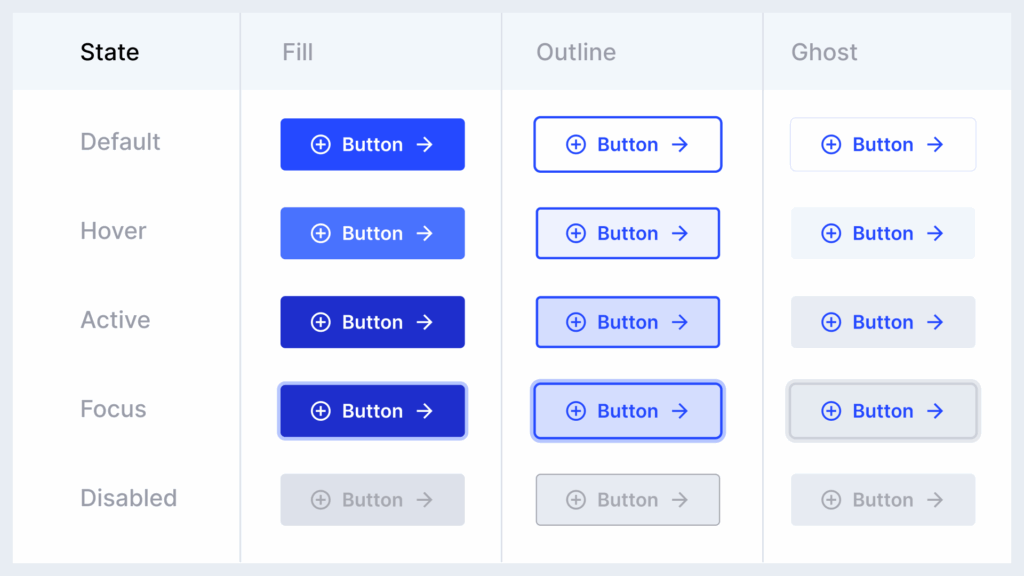The height and width of the screenshot is (576, 1024).
Task: Select the Fill column header
Action: pos(297,52)
